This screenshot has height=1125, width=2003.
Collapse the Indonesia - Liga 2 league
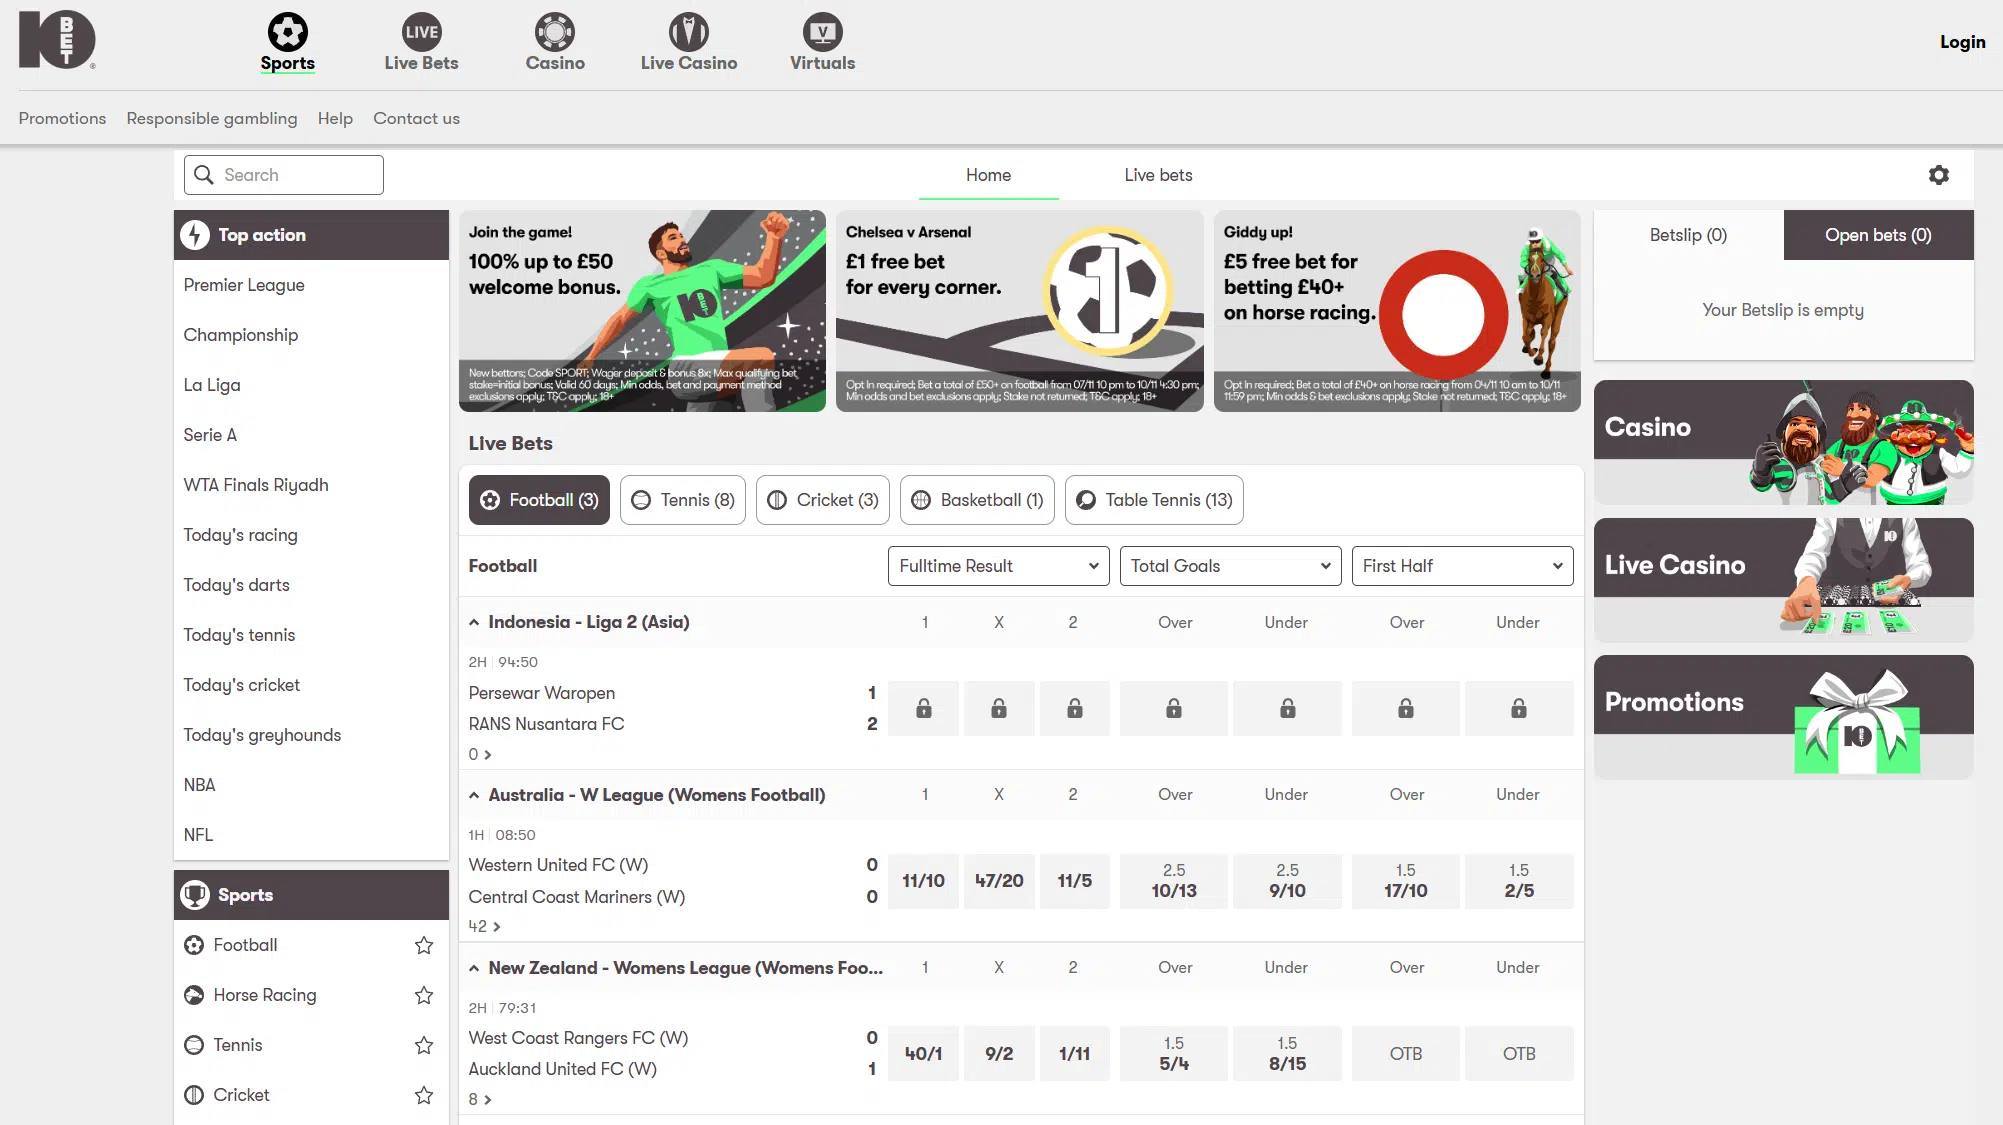pyautogui.click(x=474, y=622)
